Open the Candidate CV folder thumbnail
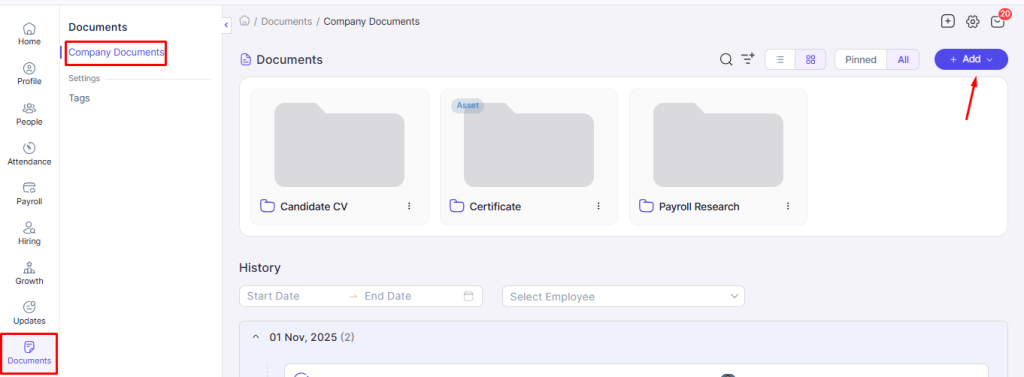Screen dimensions: 1024x377 click(339, 144)
